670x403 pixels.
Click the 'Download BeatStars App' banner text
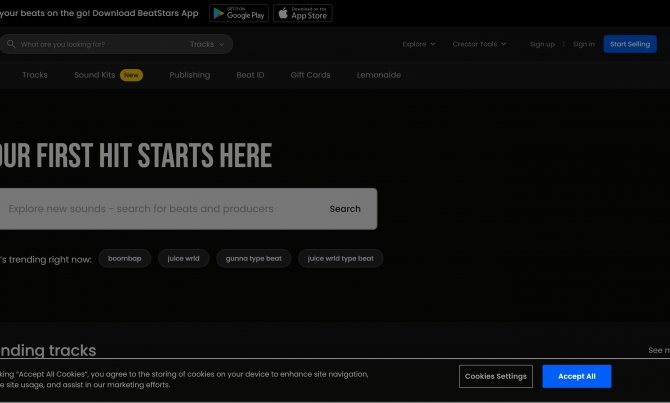coord(145,13)
